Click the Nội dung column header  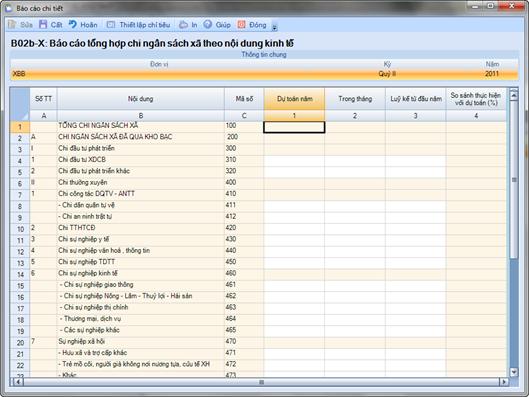(x=140, y=99)
